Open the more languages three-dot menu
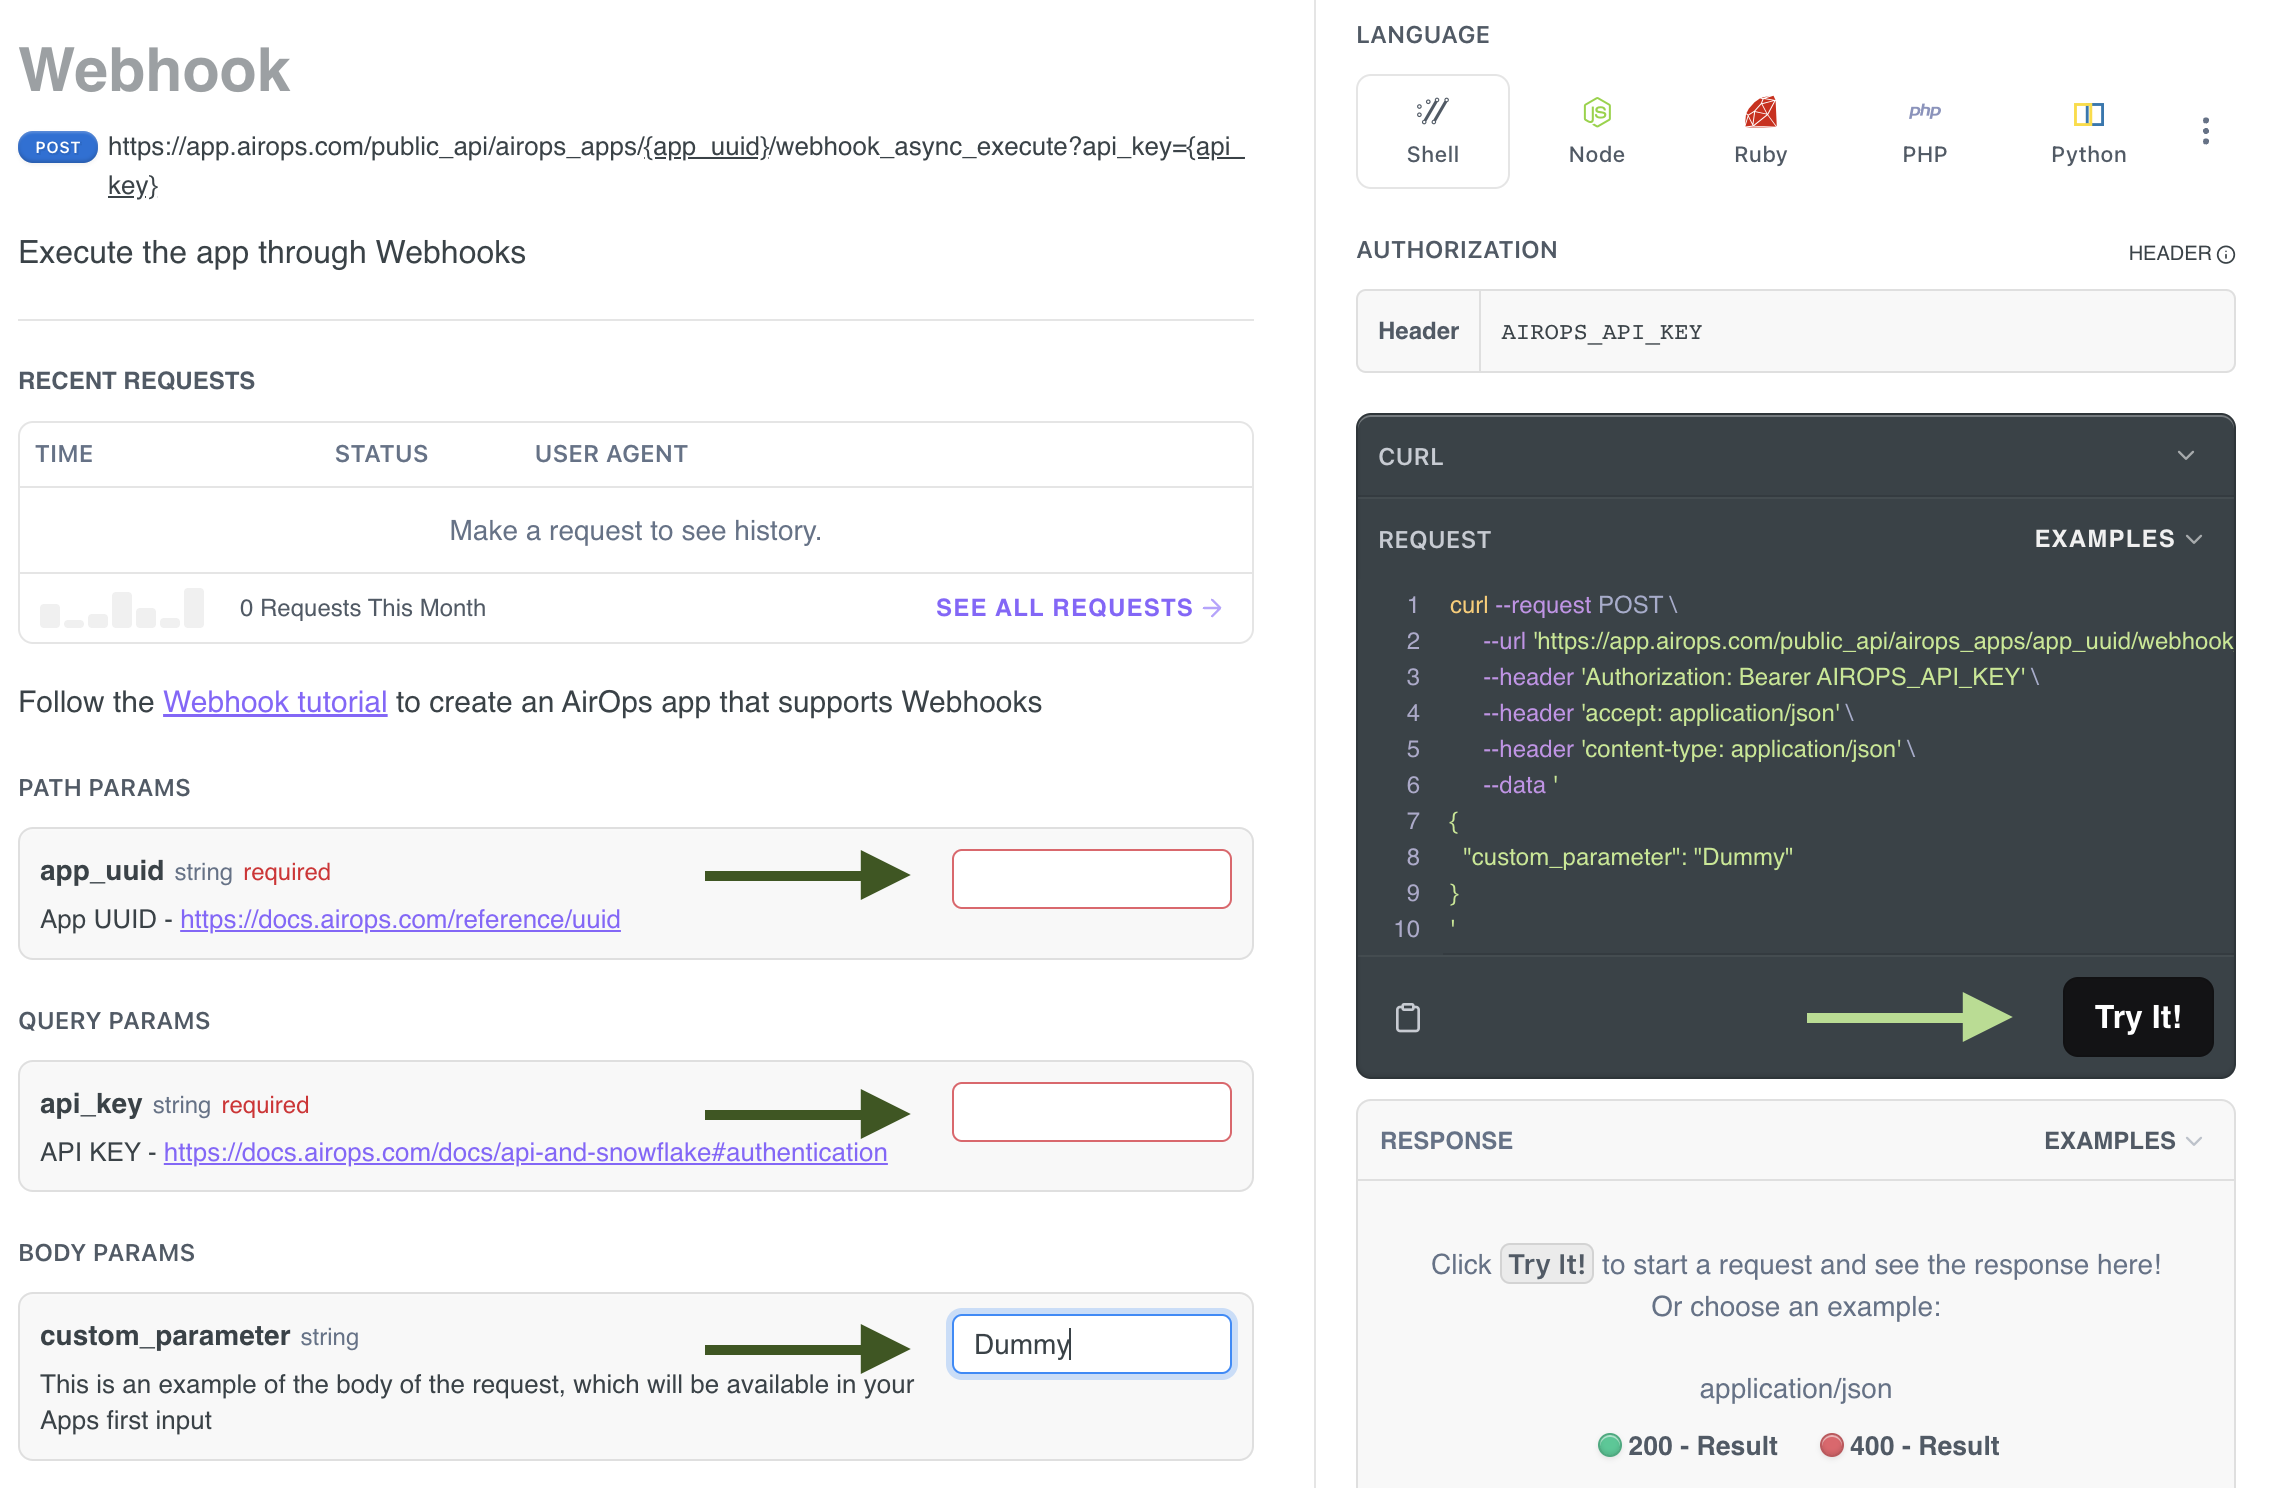The height and width of the screenshot is (1488, 2276). pyautogui.click(x=2205, y=131)
